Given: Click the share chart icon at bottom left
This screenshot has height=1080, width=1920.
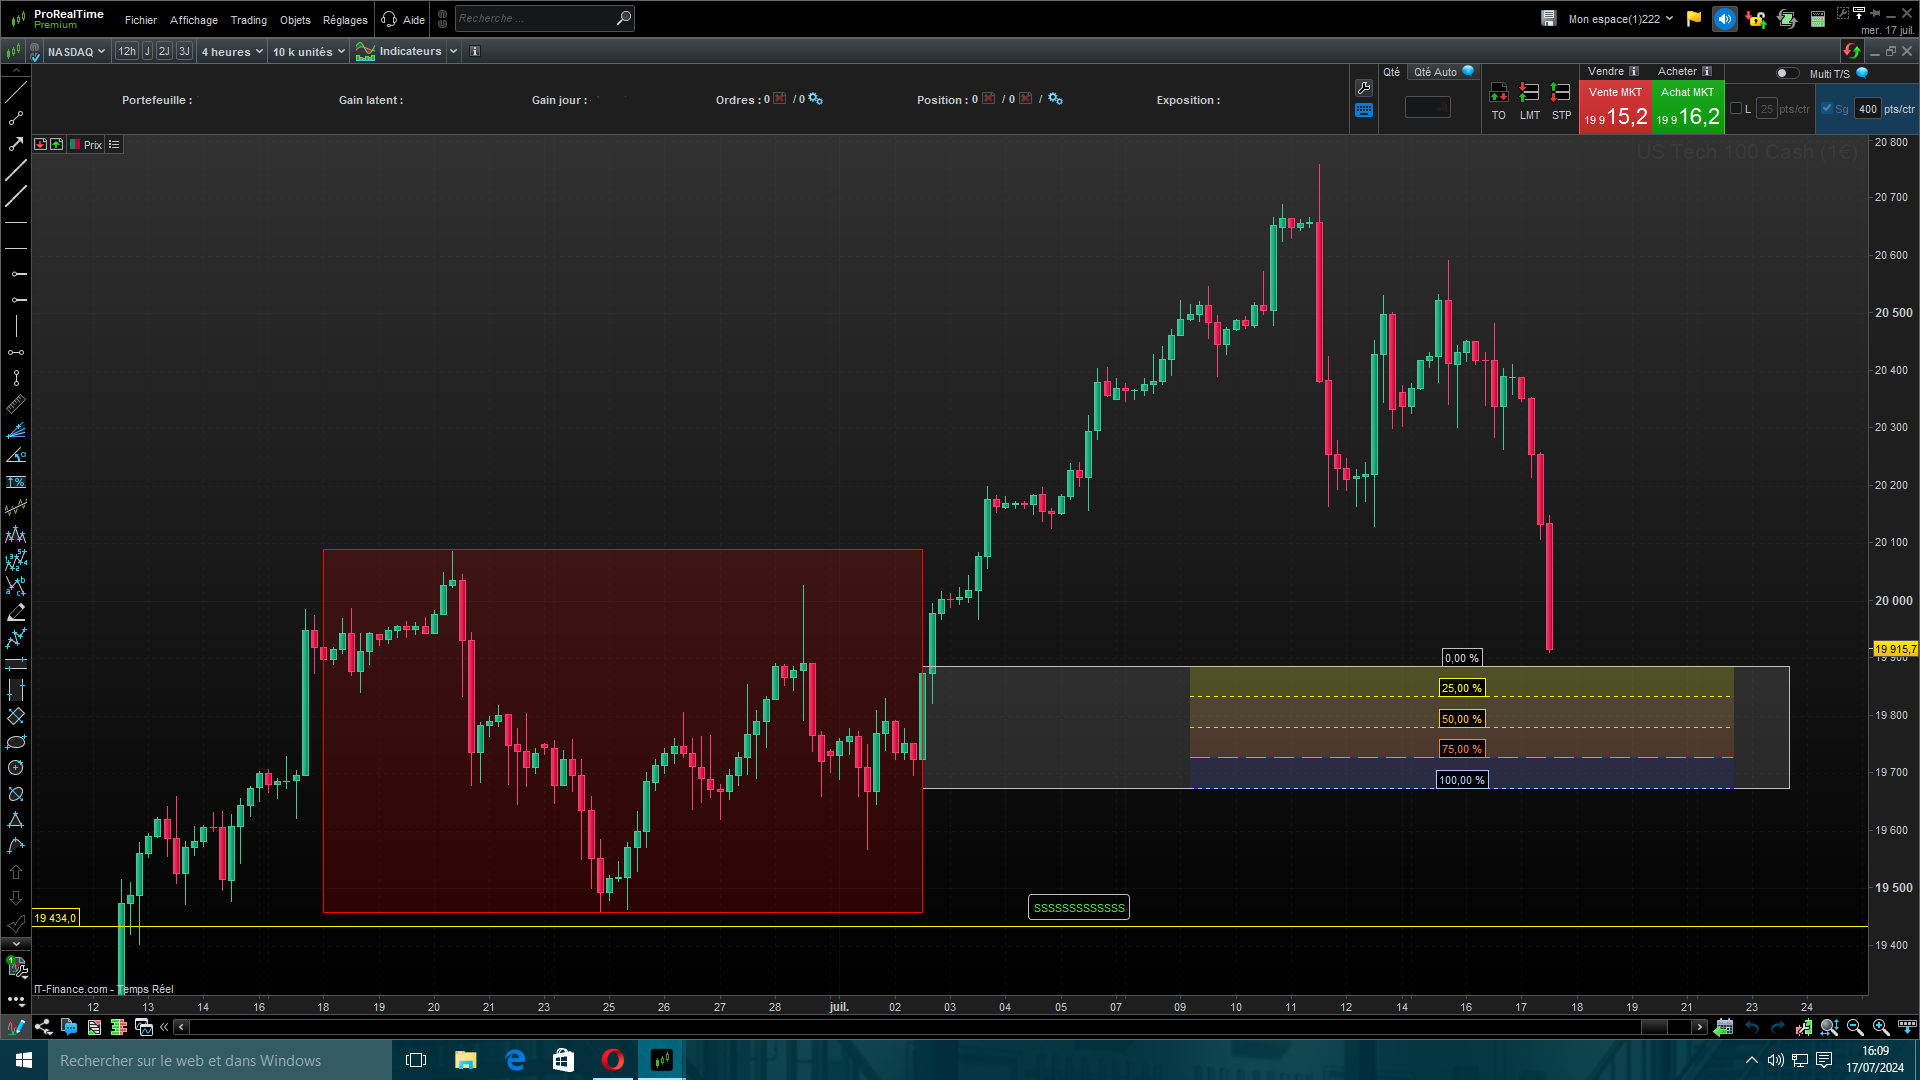Looking at the screenshot, I should (43, 1027).
